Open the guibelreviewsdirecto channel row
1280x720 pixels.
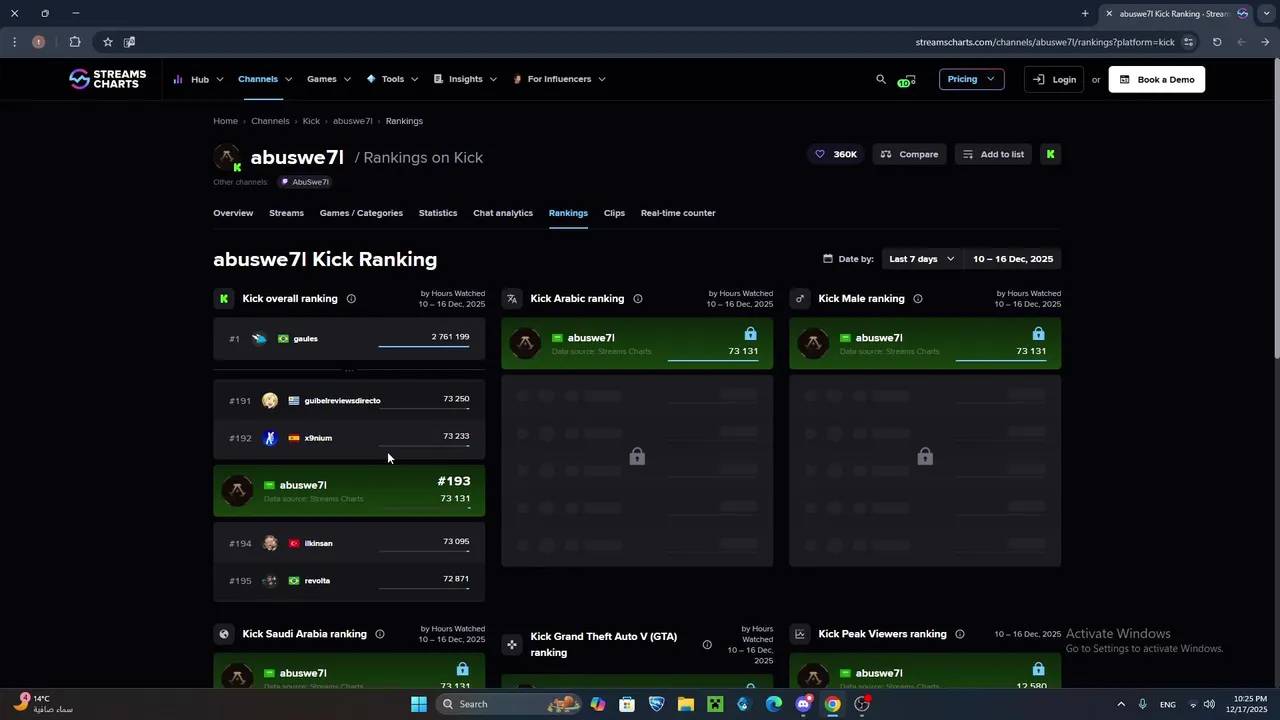click(349, 400)
